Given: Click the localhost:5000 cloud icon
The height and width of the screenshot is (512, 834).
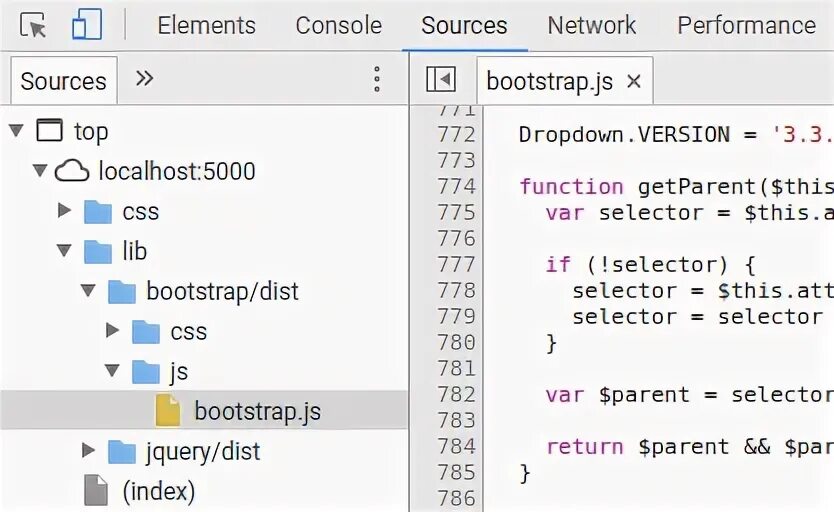Looking at the screenshot, I should click(72, 171).
